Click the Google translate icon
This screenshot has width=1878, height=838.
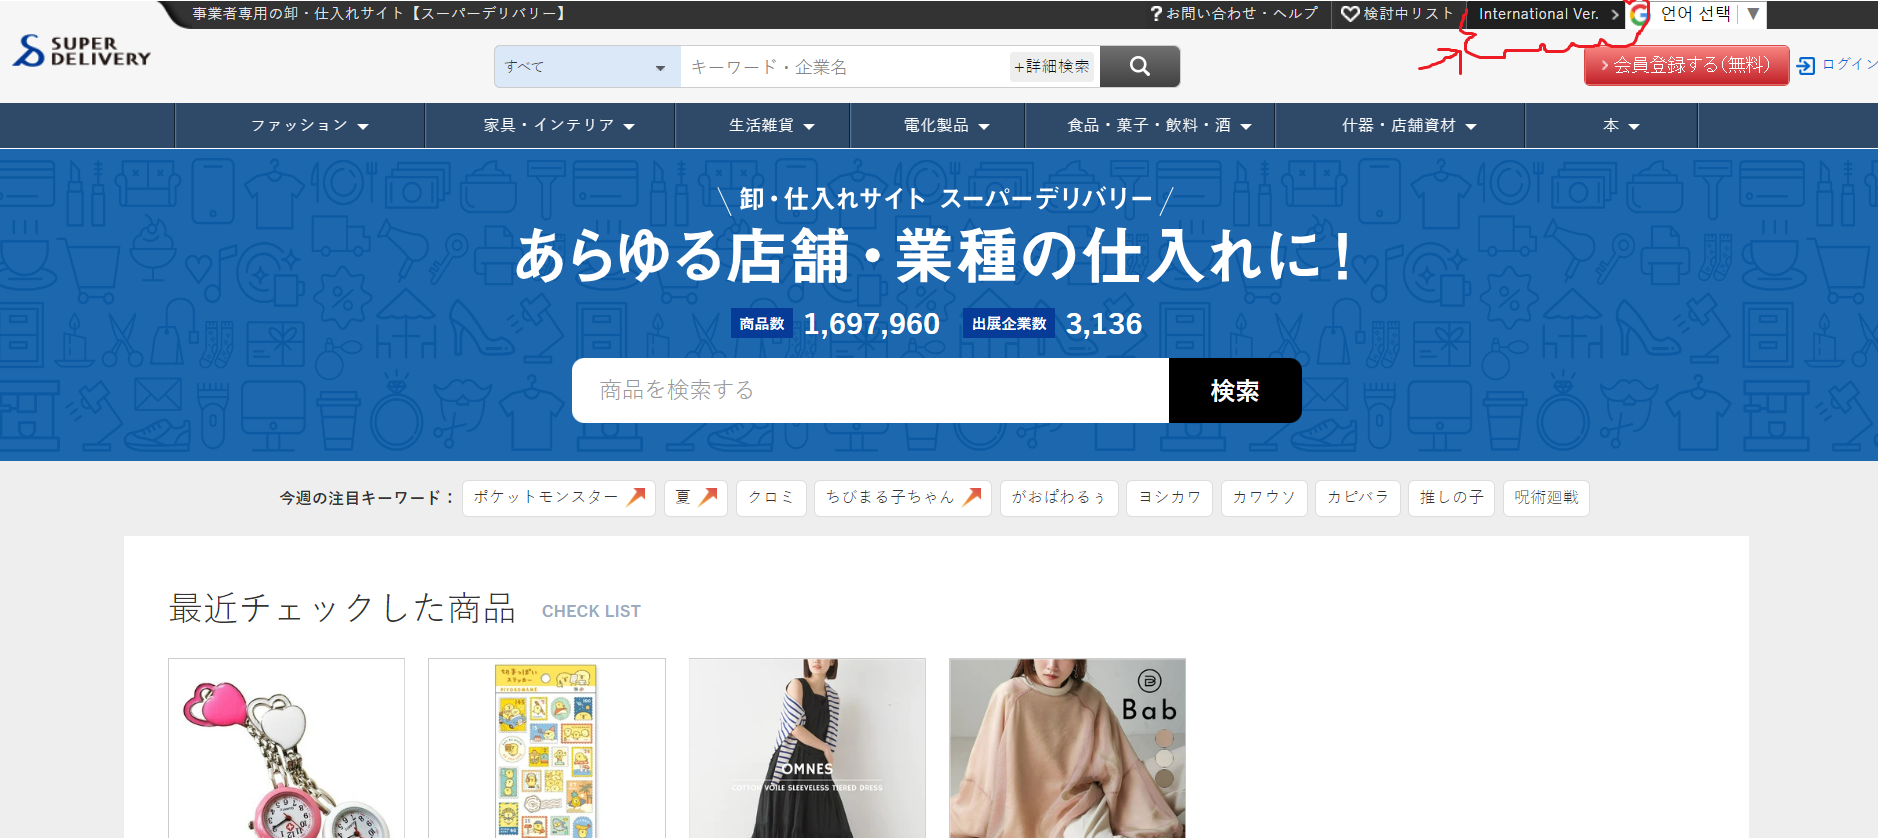pyautogui.click(x=1640, y=15)
